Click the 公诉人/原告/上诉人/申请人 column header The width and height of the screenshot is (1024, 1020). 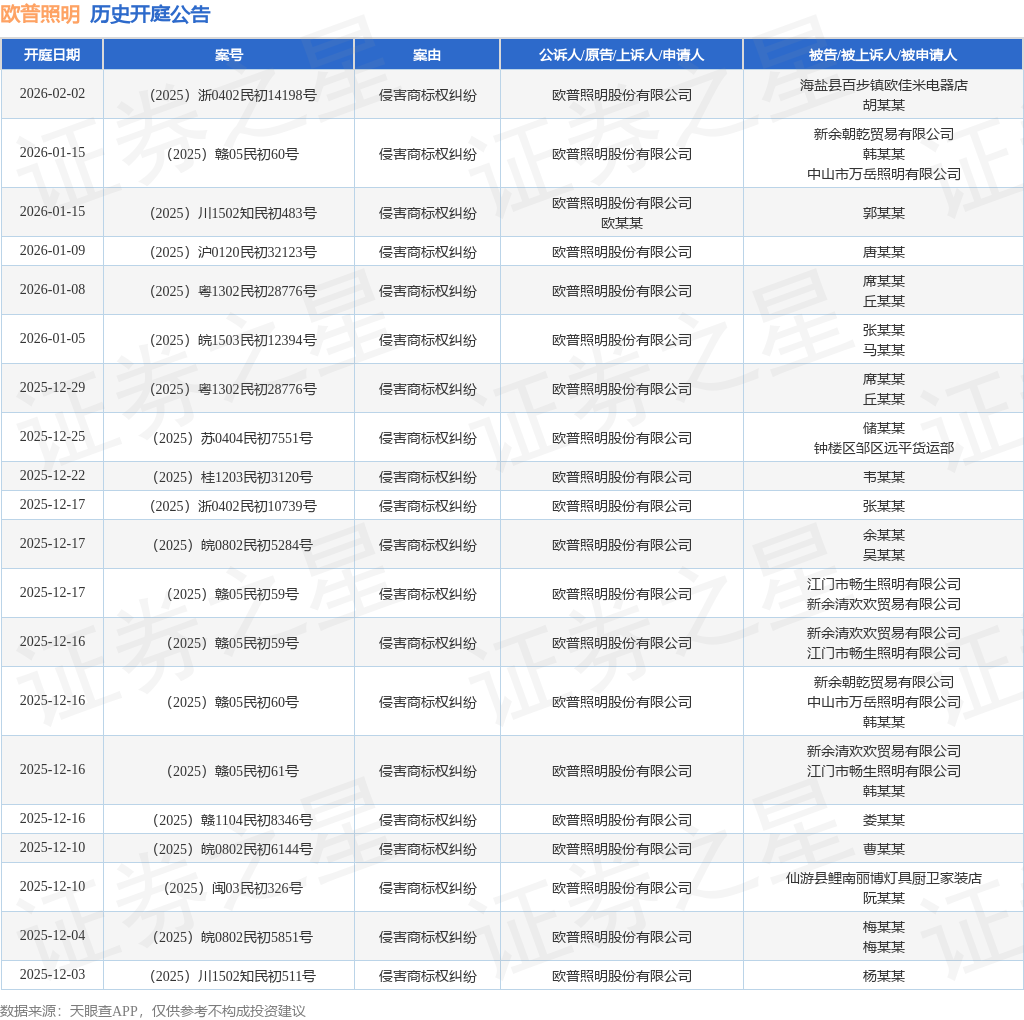[x=622, y=55]
